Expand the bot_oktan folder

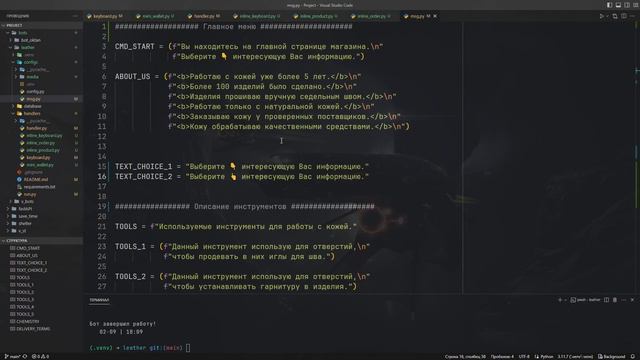pos(41,40)
